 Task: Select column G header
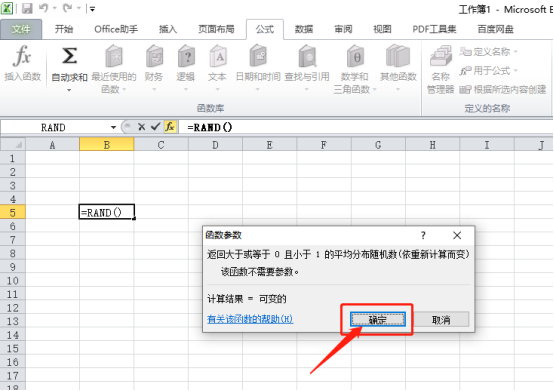pos(378,145)
